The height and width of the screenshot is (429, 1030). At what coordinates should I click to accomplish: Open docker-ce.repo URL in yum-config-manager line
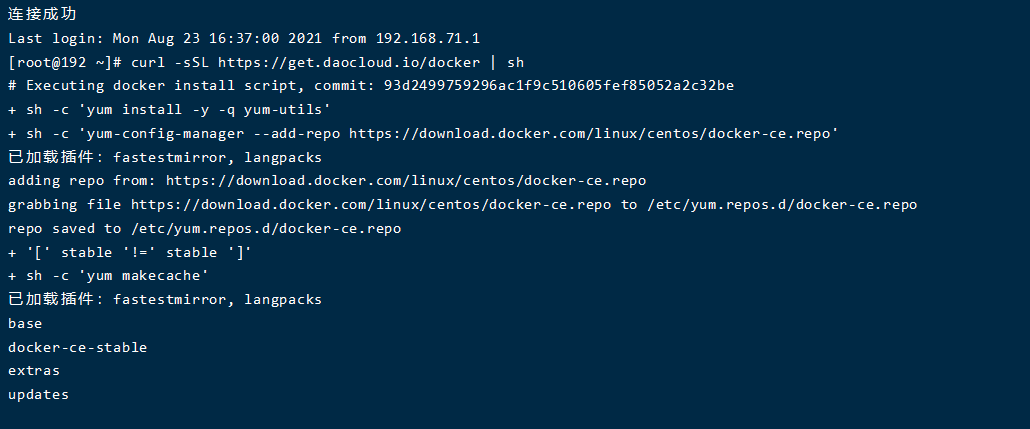point(589,133)
